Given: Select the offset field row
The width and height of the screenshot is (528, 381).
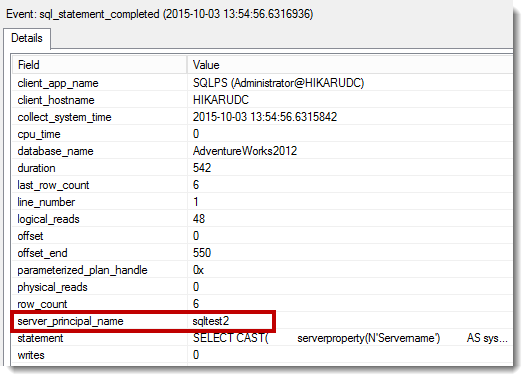Looking at the screenshot, I should tap(263, 236).
